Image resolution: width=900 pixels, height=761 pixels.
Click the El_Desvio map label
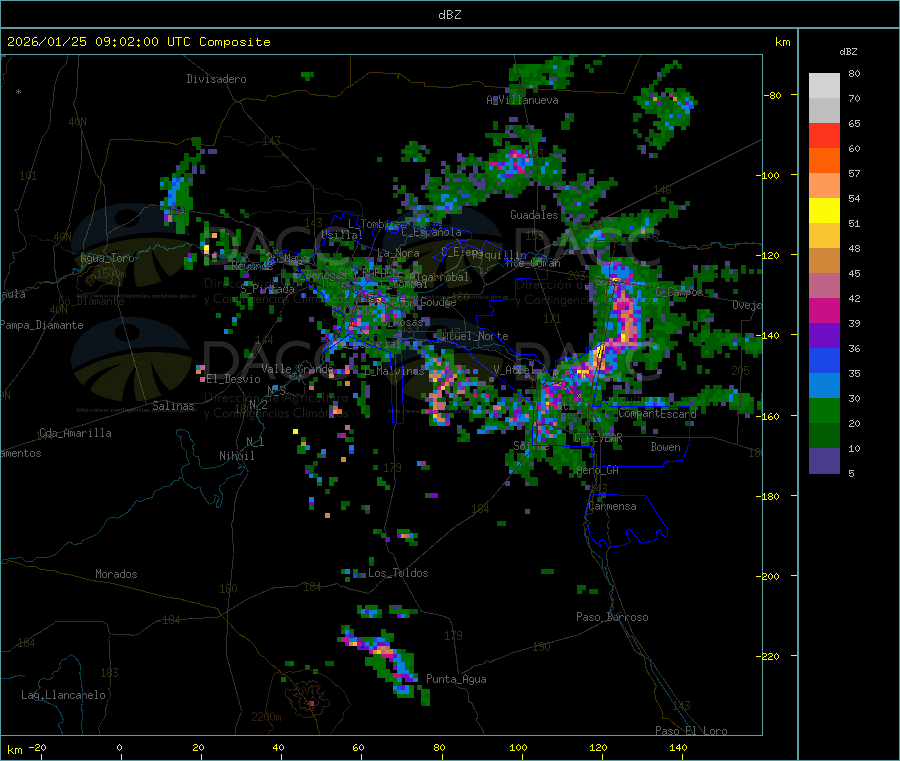coord(234,379)
